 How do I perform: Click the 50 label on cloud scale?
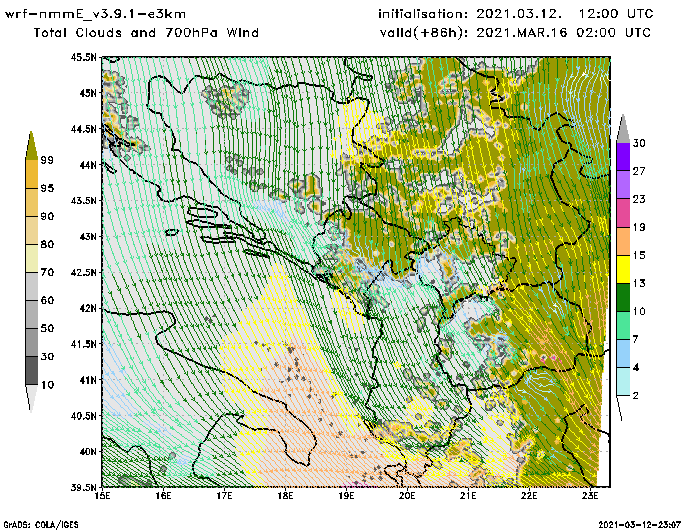click(x=47, y=328)
